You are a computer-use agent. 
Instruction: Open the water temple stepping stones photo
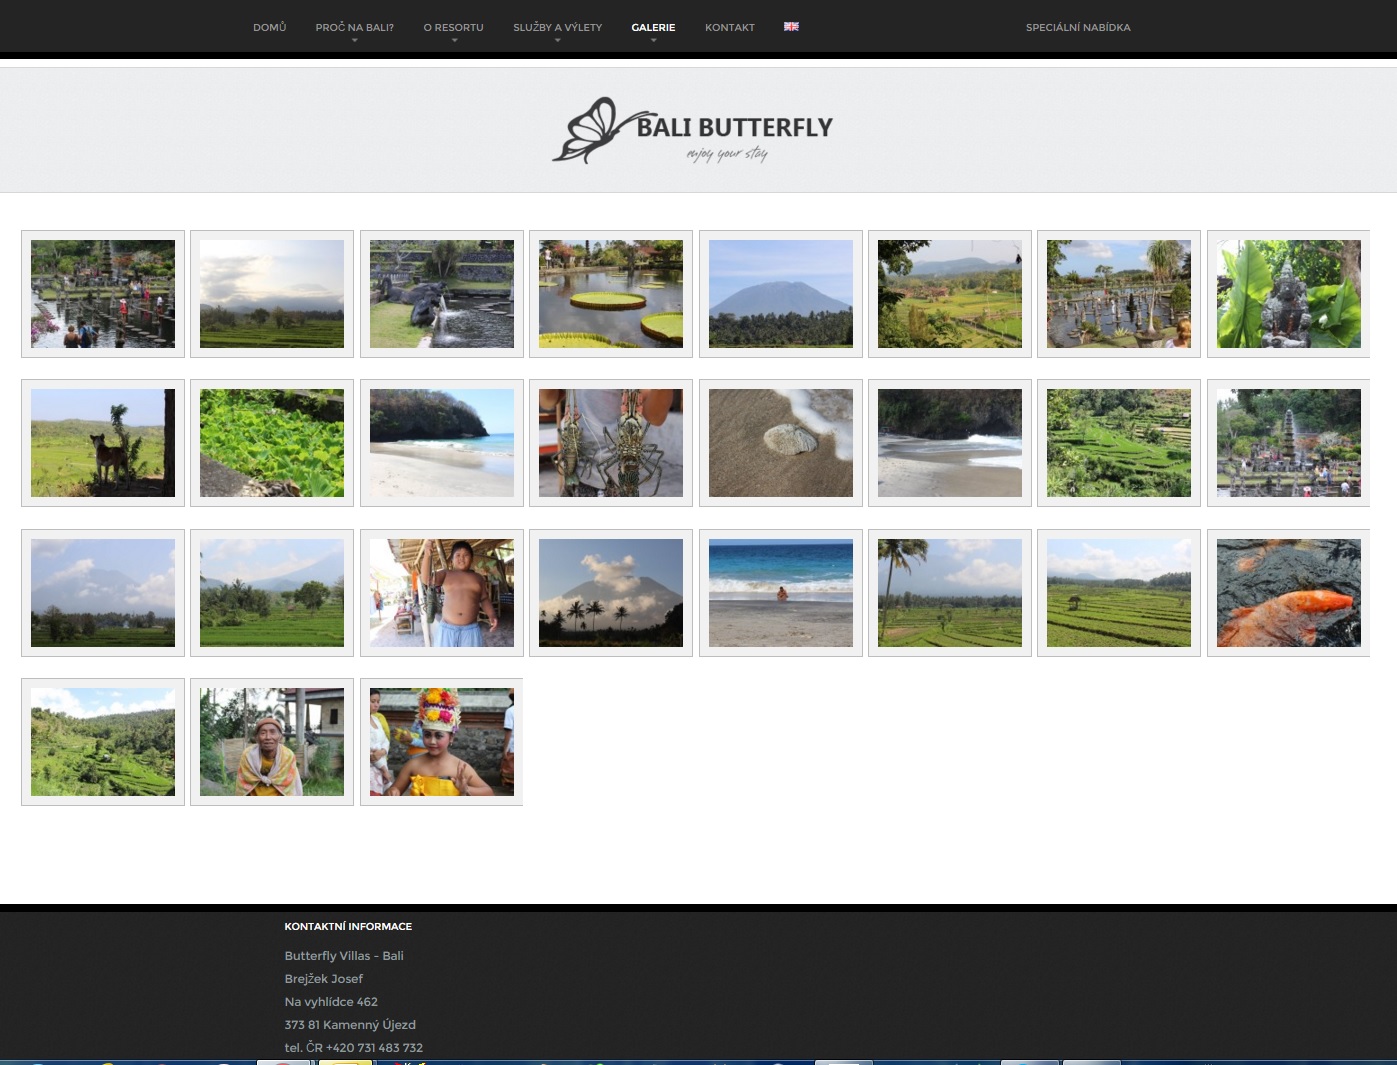pos(103,294)
